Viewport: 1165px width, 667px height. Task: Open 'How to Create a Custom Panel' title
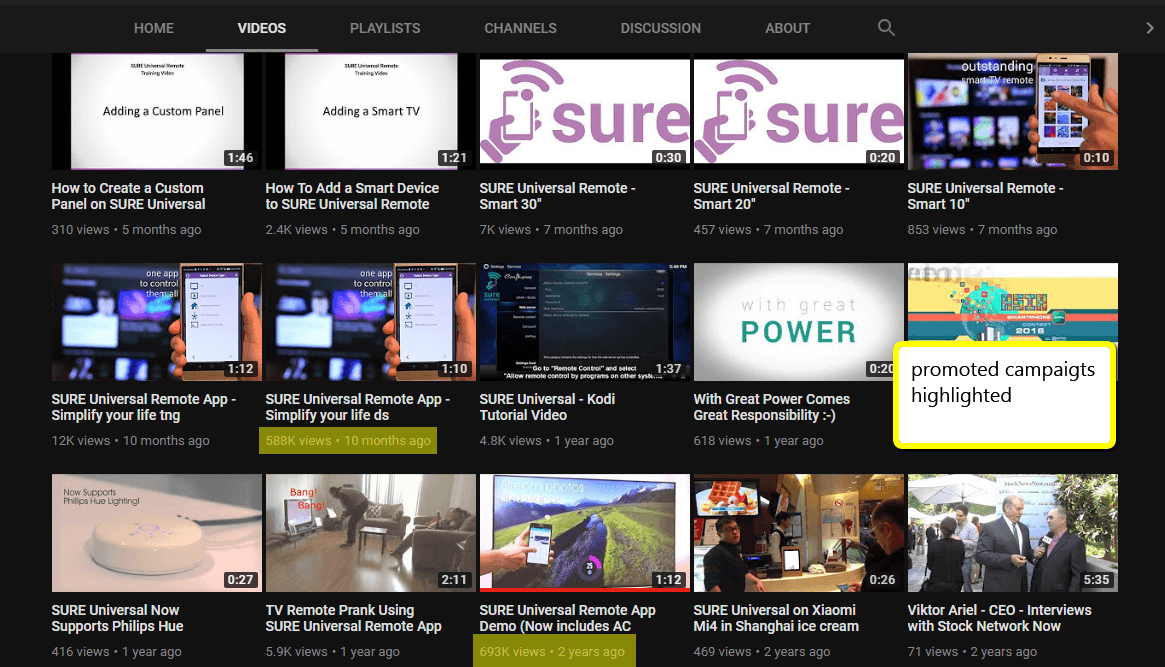(129, 196)
